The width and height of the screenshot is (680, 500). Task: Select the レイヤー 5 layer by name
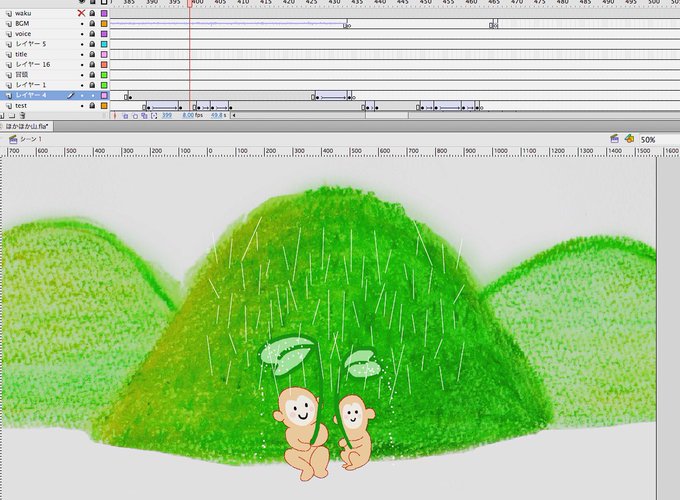click(x=31, y=44)
